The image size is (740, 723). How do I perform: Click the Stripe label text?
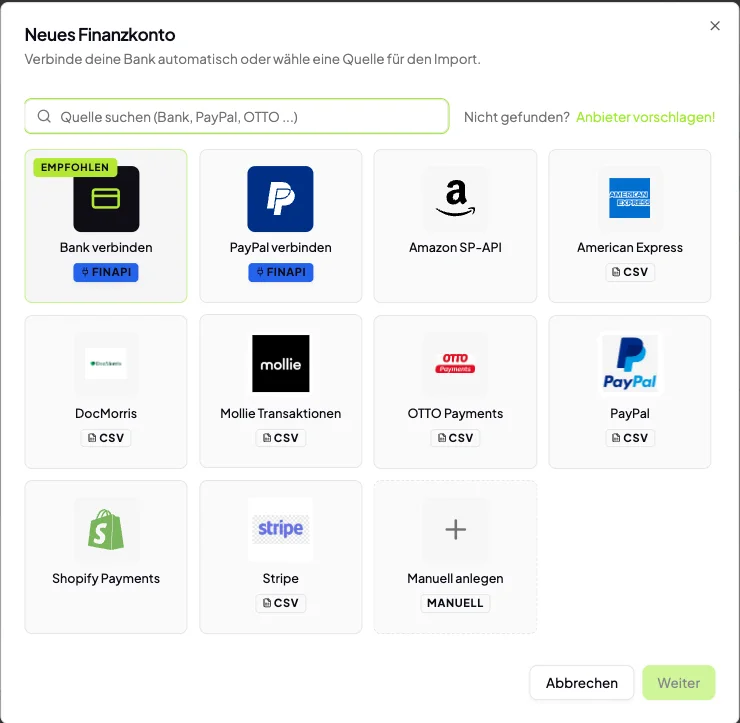click(x=280, y=579)
